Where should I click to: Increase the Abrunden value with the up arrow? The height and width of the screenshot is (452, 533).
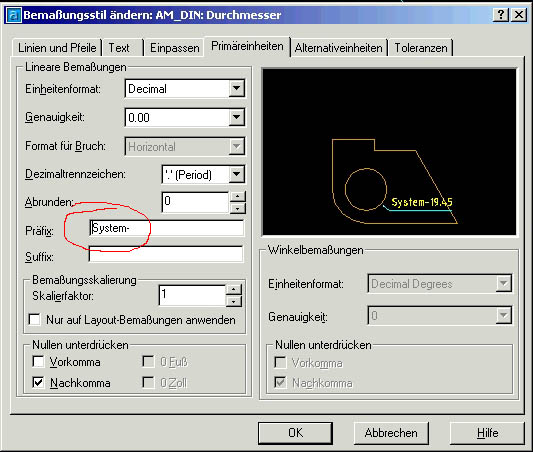coord(237,197)
